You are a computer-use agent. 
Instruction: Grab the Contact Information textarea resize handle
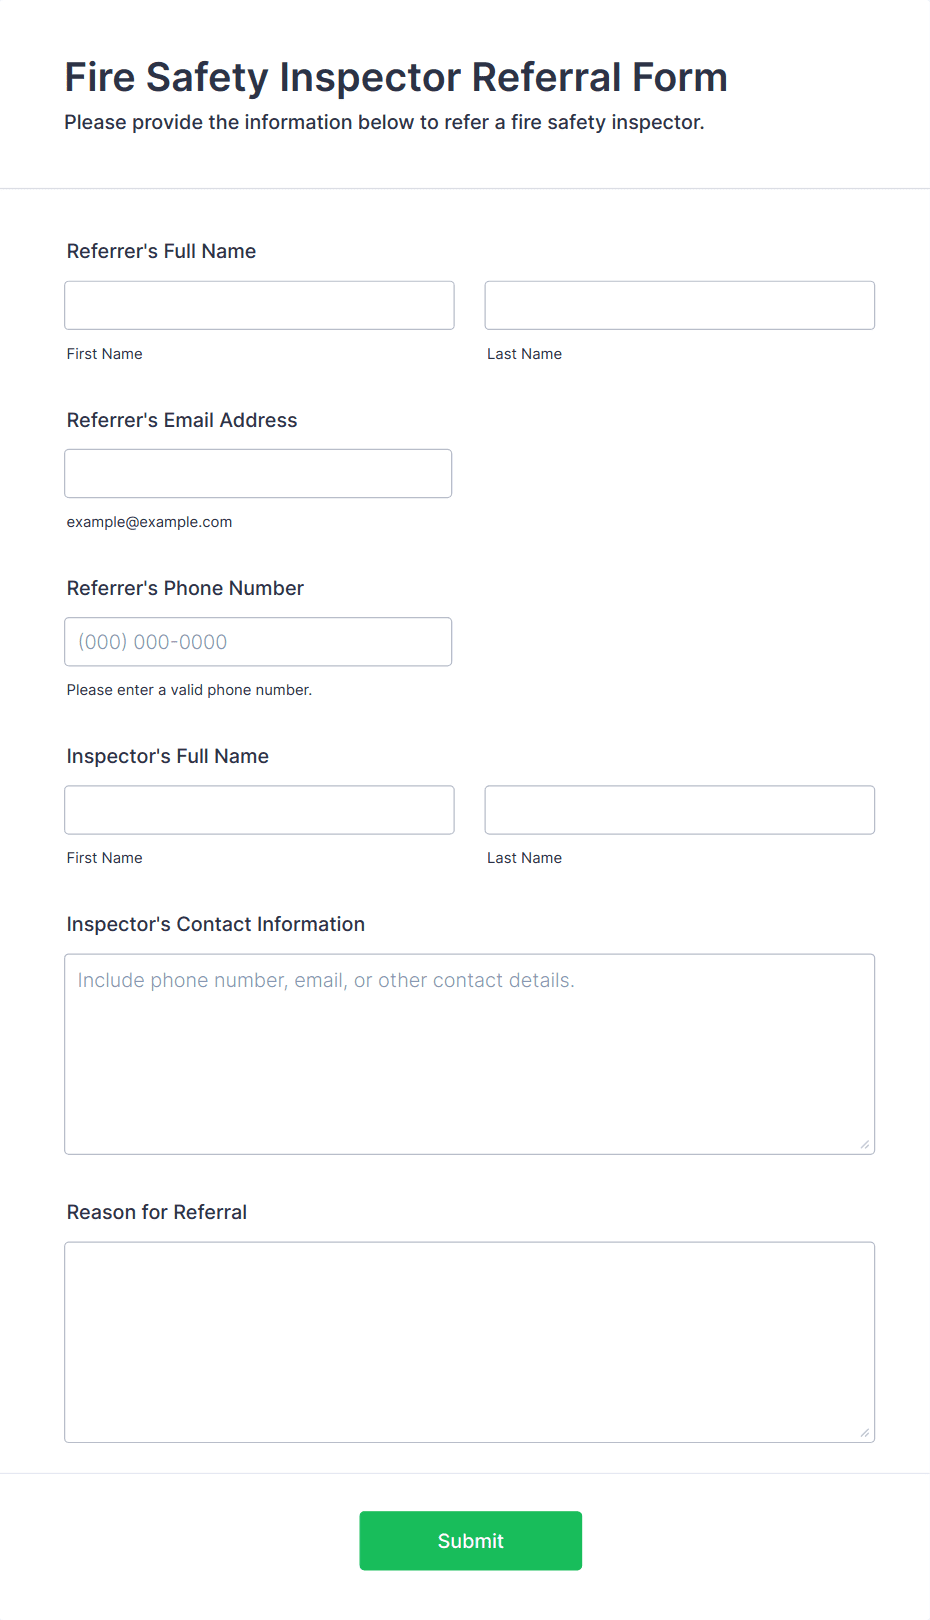tap(865, 1144)
